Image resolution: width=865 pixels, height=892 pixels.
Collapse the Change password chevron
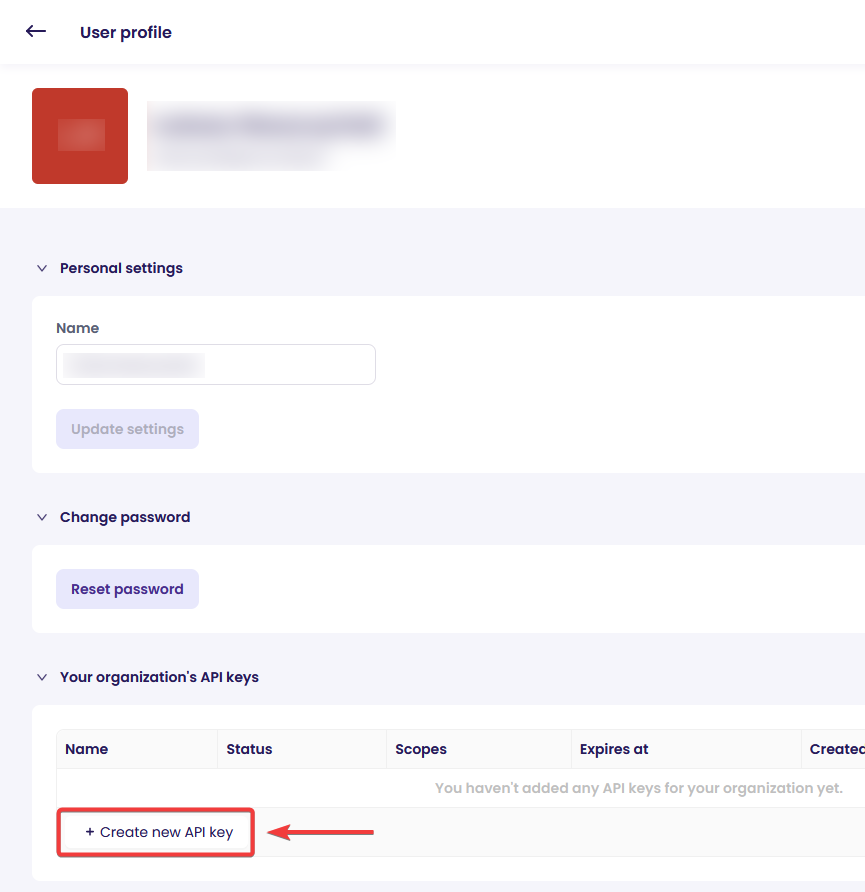(x=42, y=517)
